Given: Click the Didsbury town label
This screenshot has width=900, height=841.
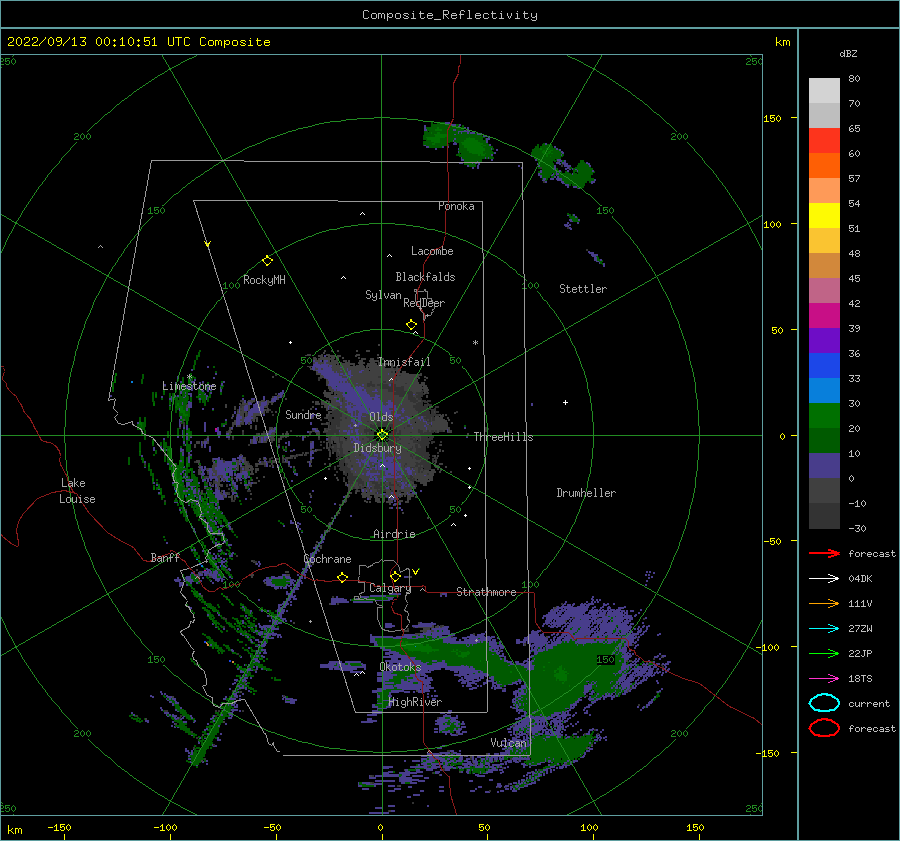Looking at the screenshot, I should coord(378,448).
